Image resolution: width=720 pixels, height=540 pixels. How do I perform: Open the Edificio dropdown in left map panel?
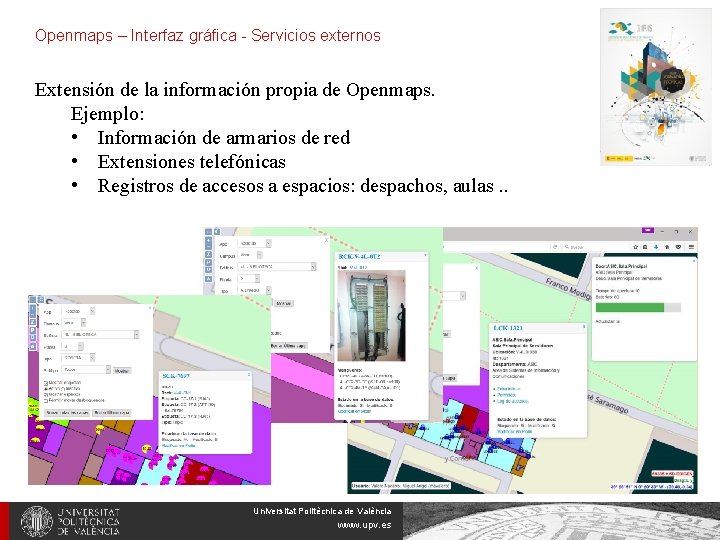100,334
